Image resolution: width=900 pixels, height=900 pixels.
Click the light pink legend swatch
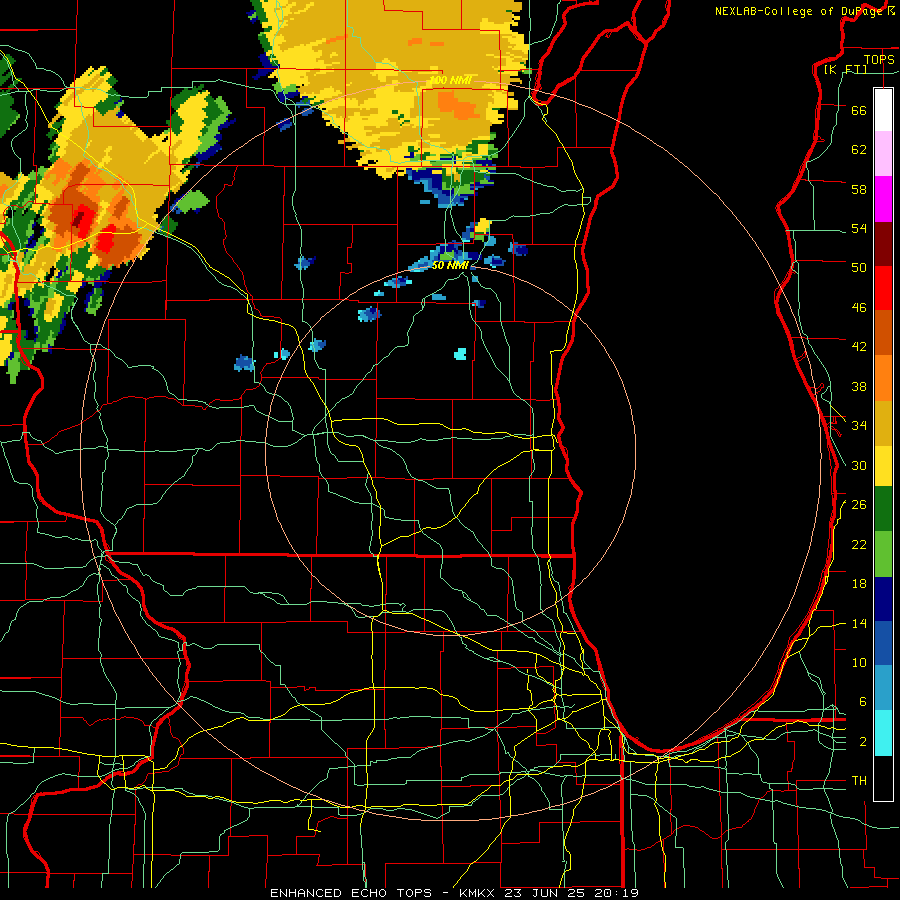point(883,153)
